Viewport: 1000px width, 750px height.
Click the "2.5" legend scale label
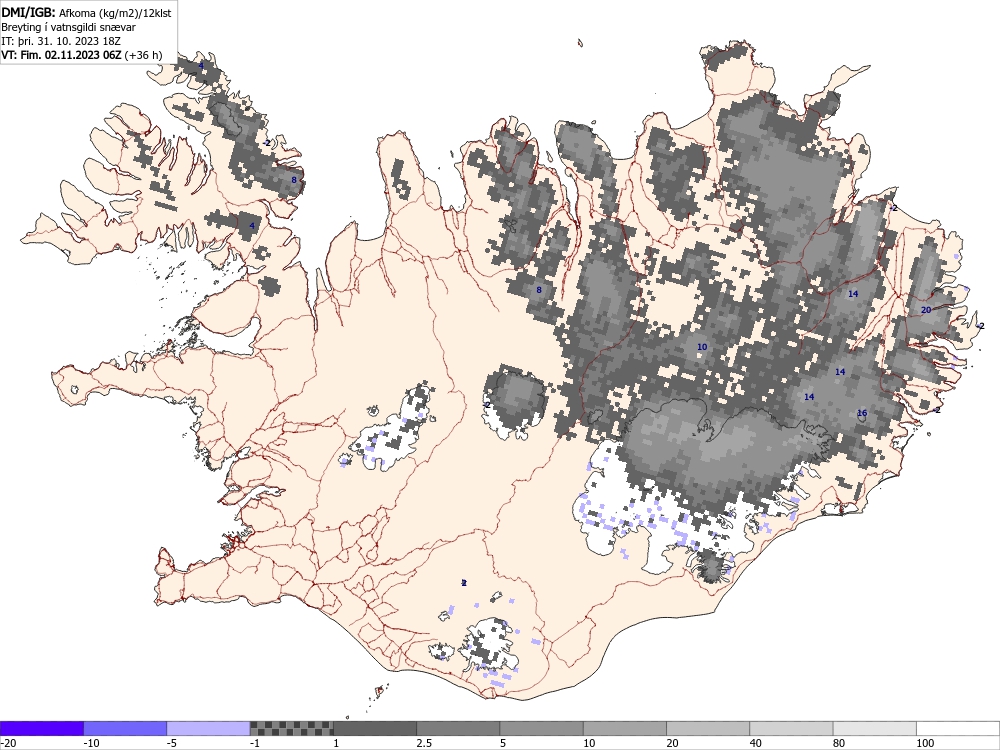tap(424, 743)
